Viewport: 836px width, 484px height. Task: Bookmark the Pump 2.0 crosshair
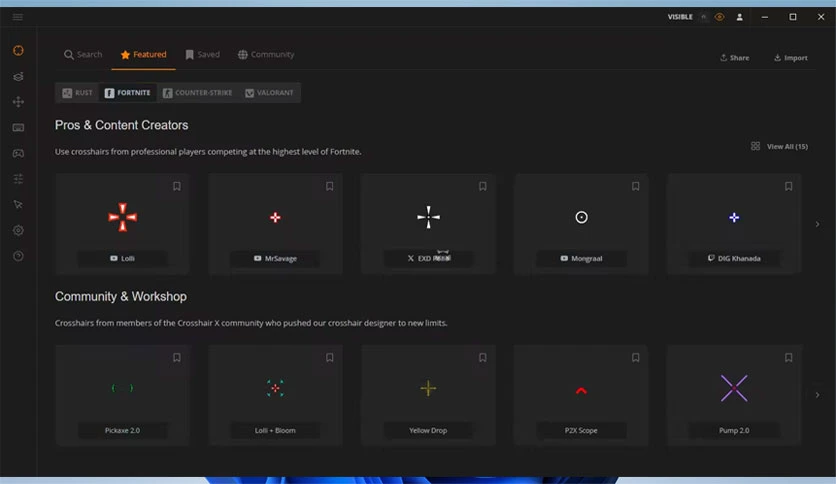[789, 358]
